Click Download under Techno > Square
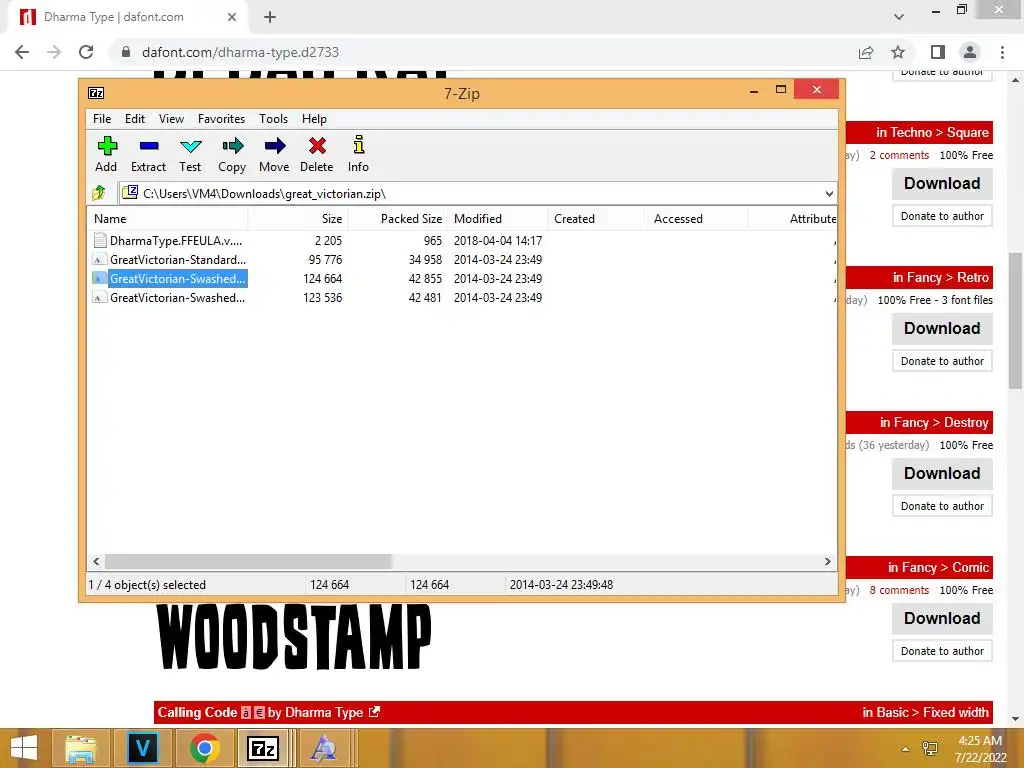1024x768 pixels. pyautogui.click(x=942, y=184)
